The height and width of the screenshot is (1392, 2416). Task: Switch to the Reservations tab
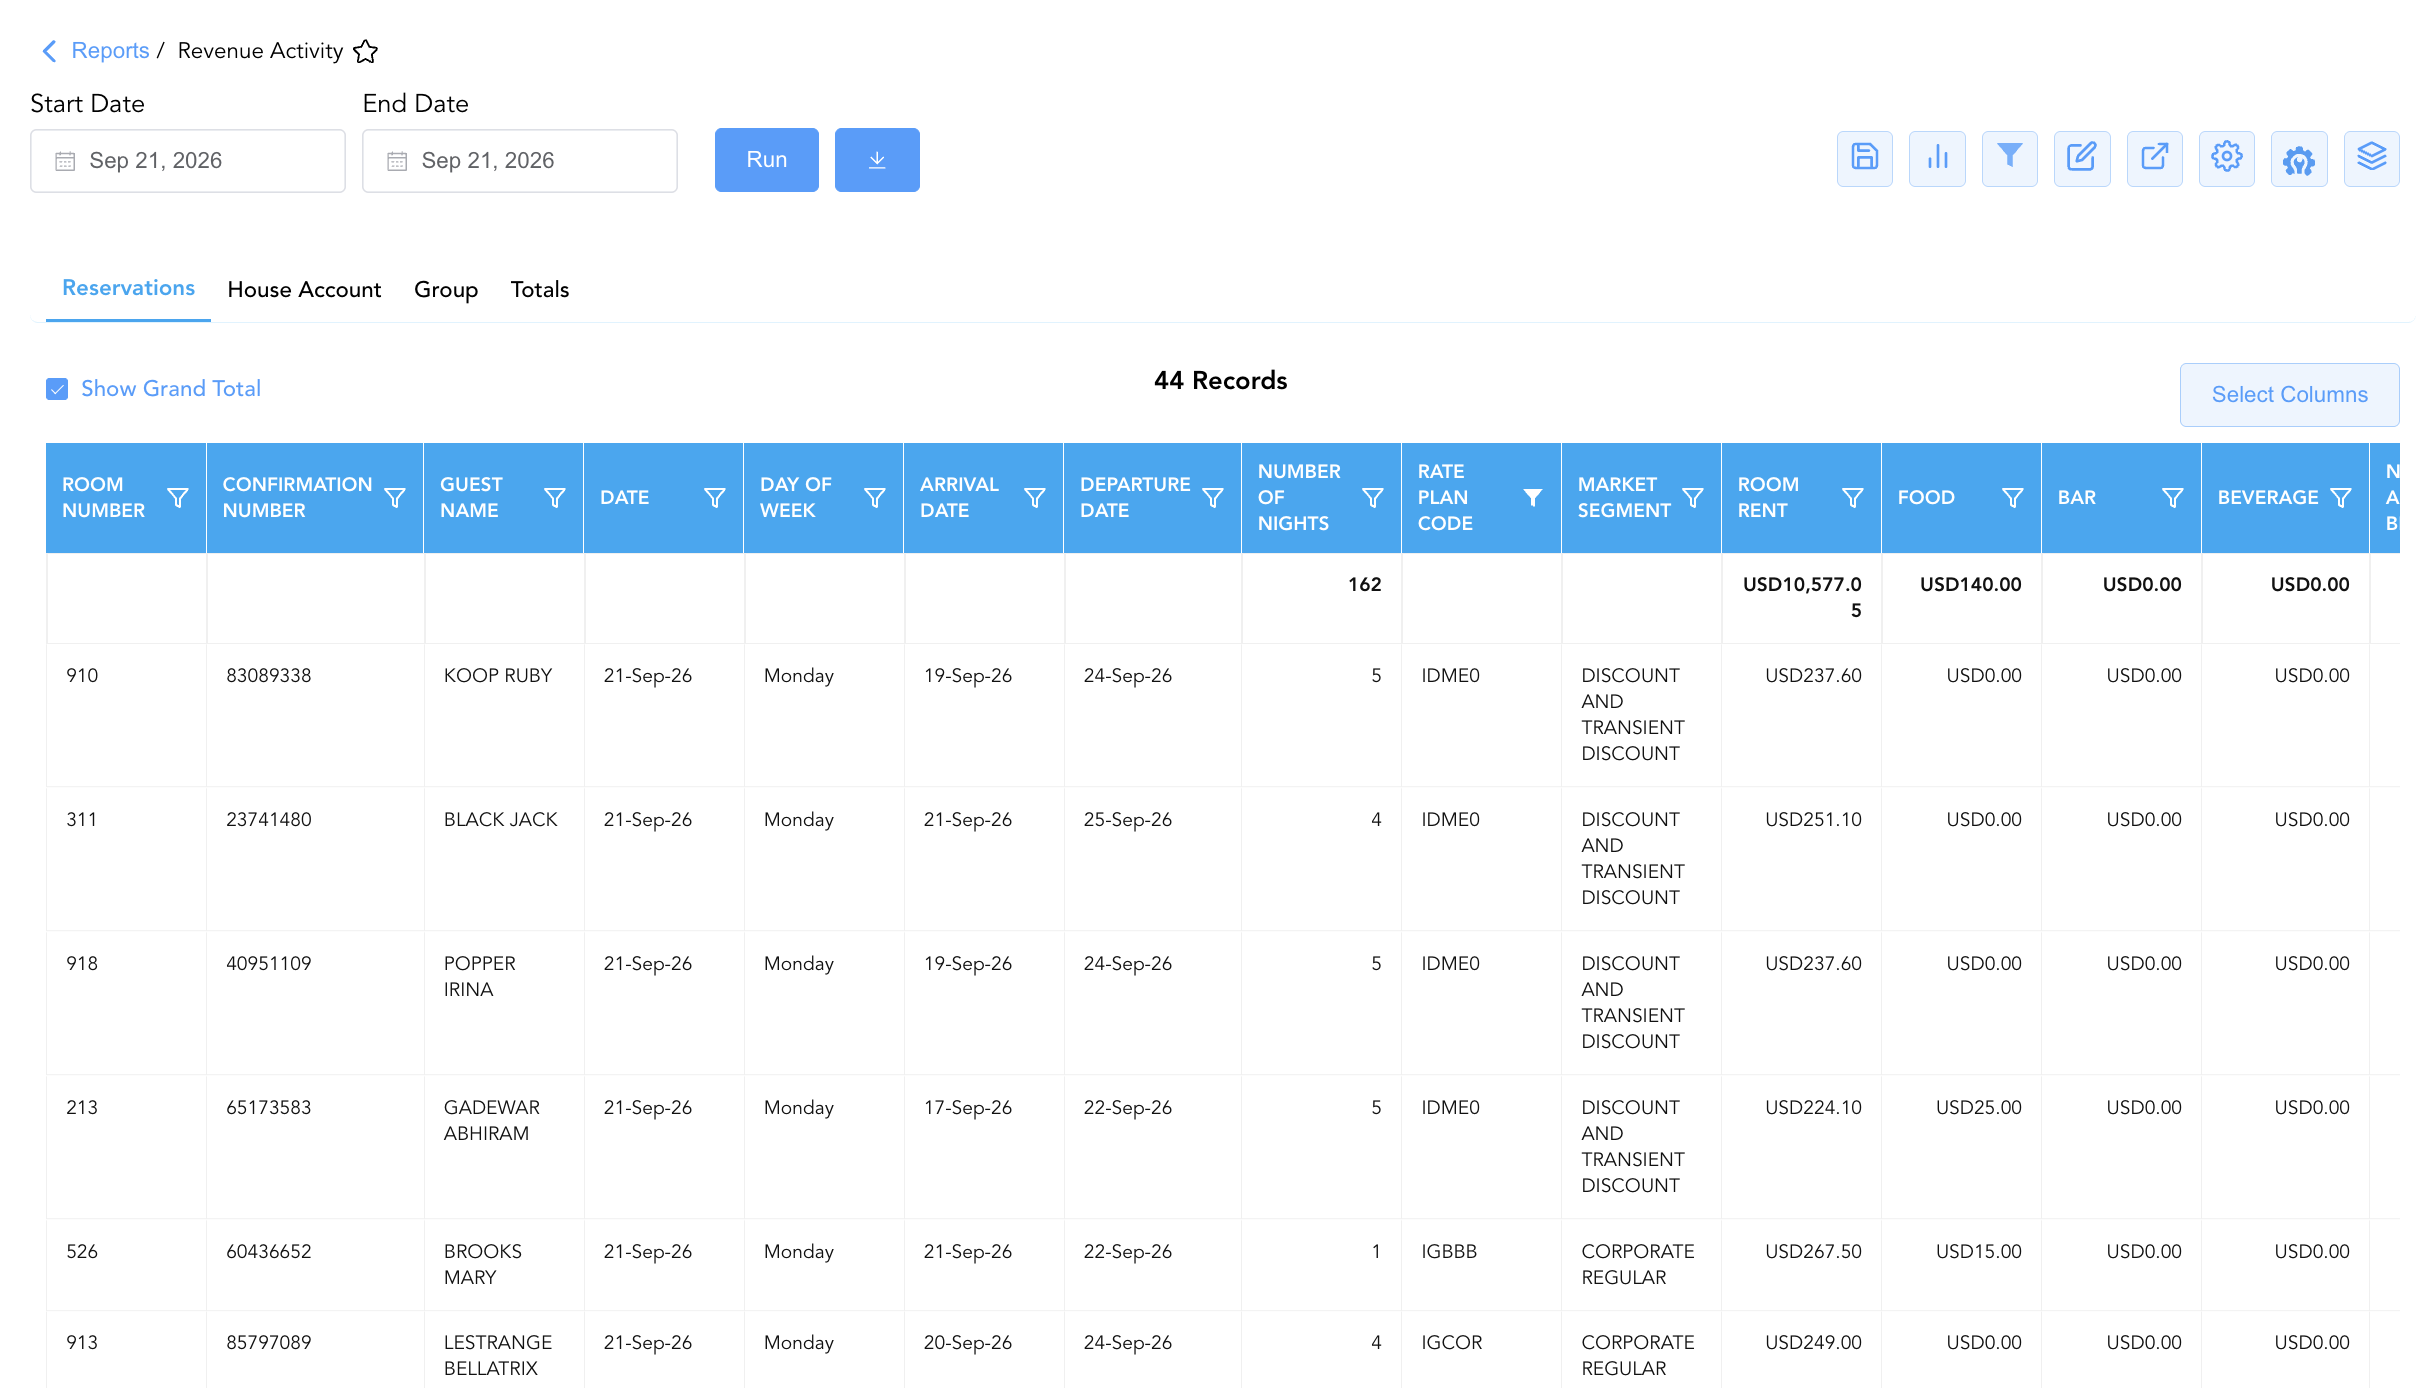click(x=128, y=288)
